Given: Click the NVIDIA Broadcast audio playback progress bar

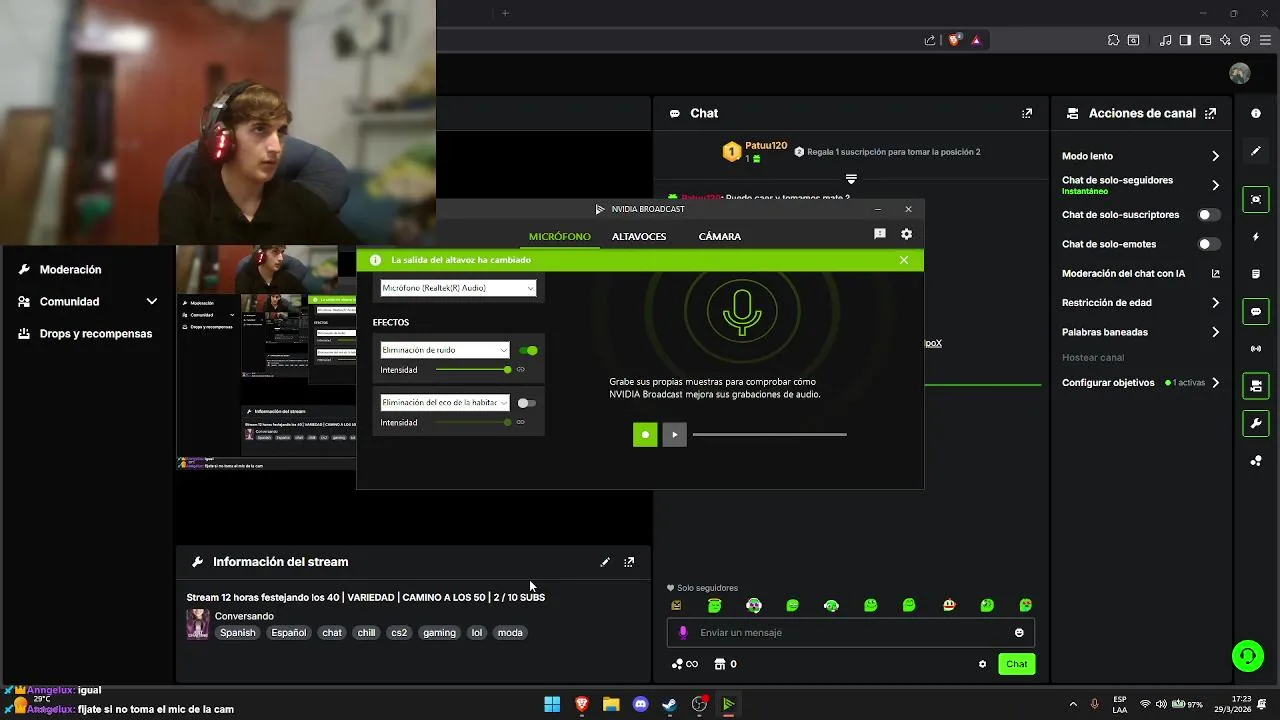Looking at the screenshot, I should pyautogui.click(x=769, y=434).
